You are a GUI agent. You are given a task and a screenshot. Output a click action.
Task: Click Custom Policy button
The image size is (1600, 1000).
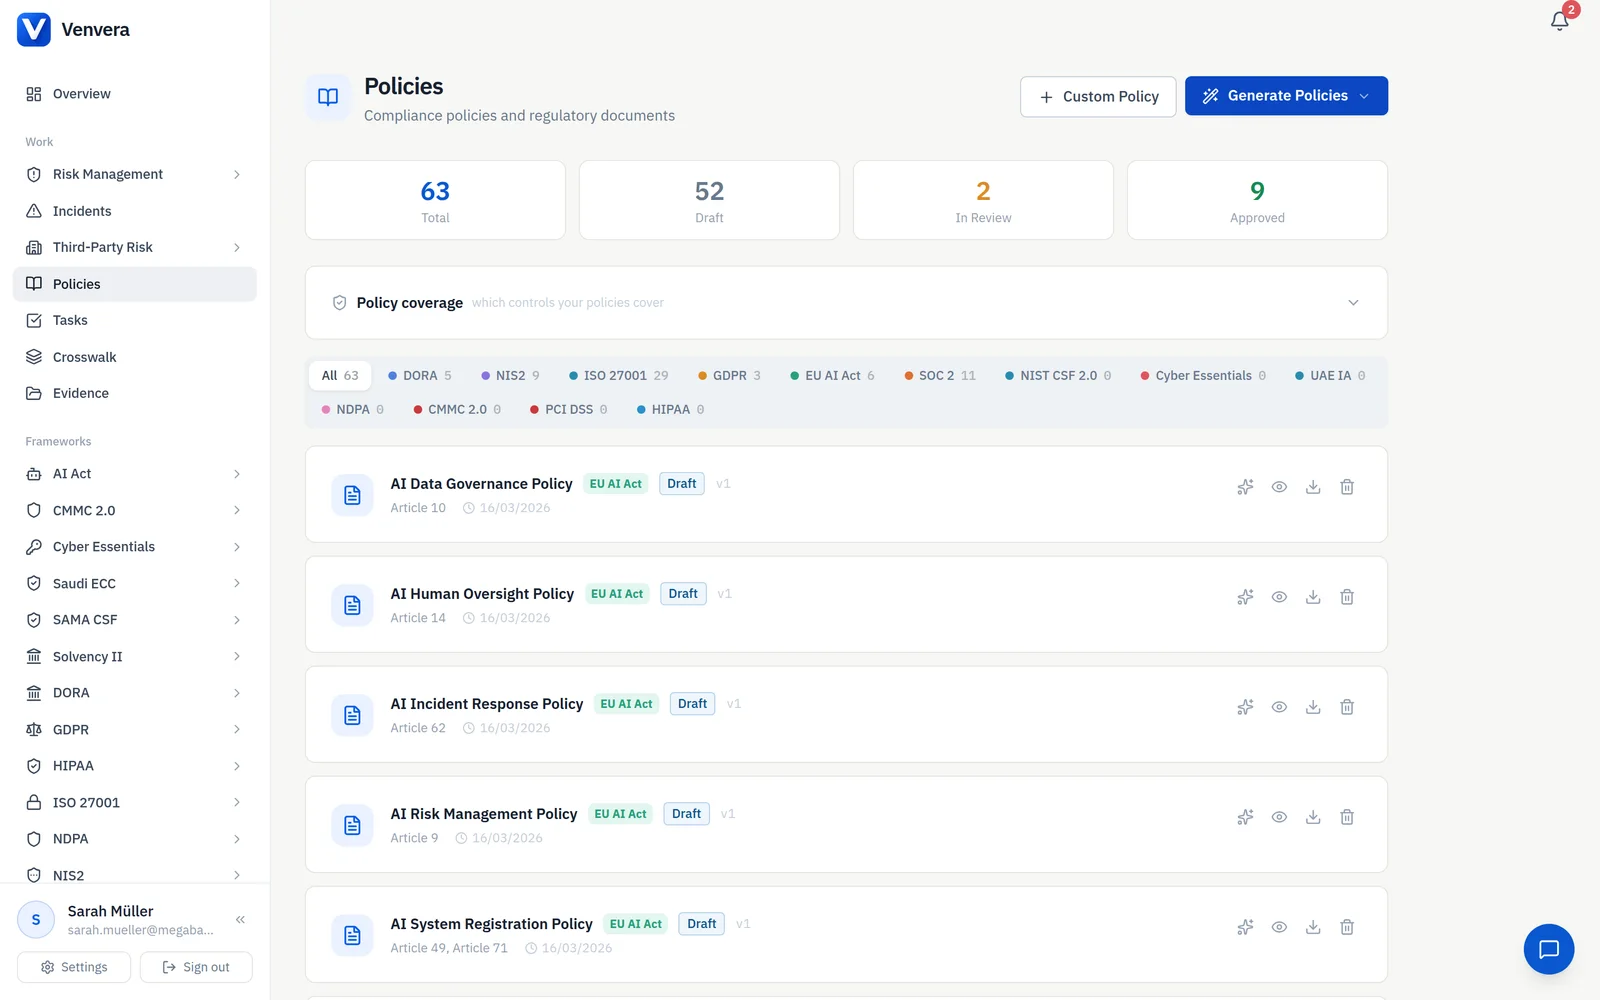click(1098, 97)
